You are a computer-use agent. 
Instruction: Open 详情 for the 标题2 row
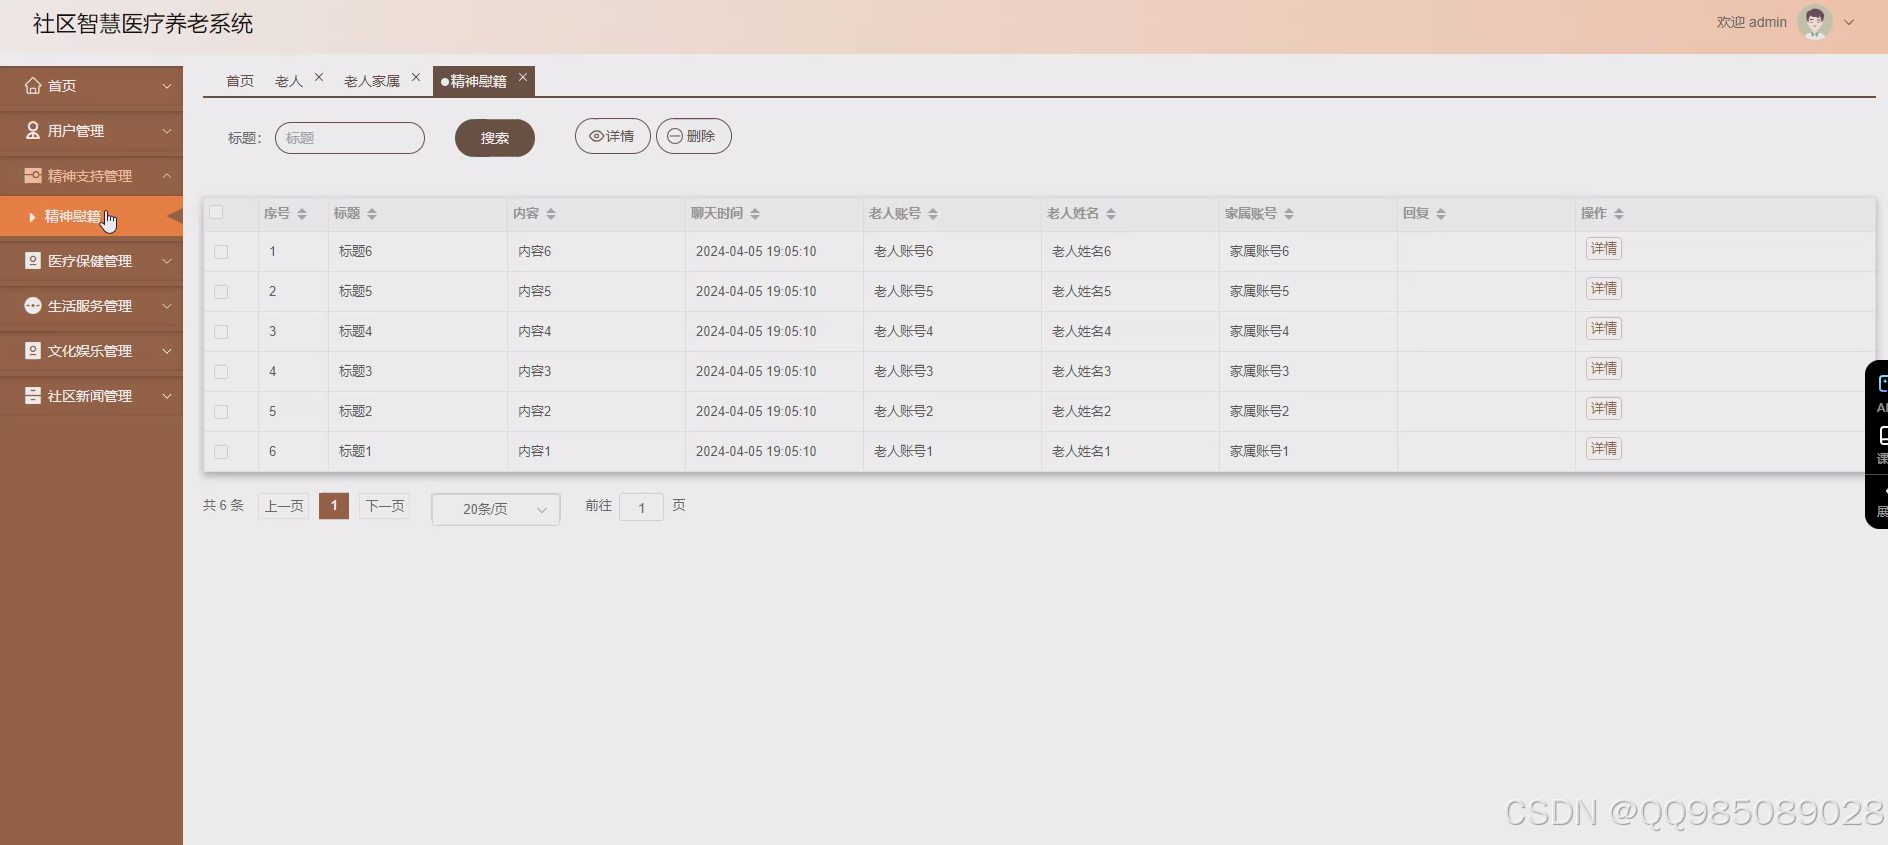pyautogui.click(x=1604, y=409)
